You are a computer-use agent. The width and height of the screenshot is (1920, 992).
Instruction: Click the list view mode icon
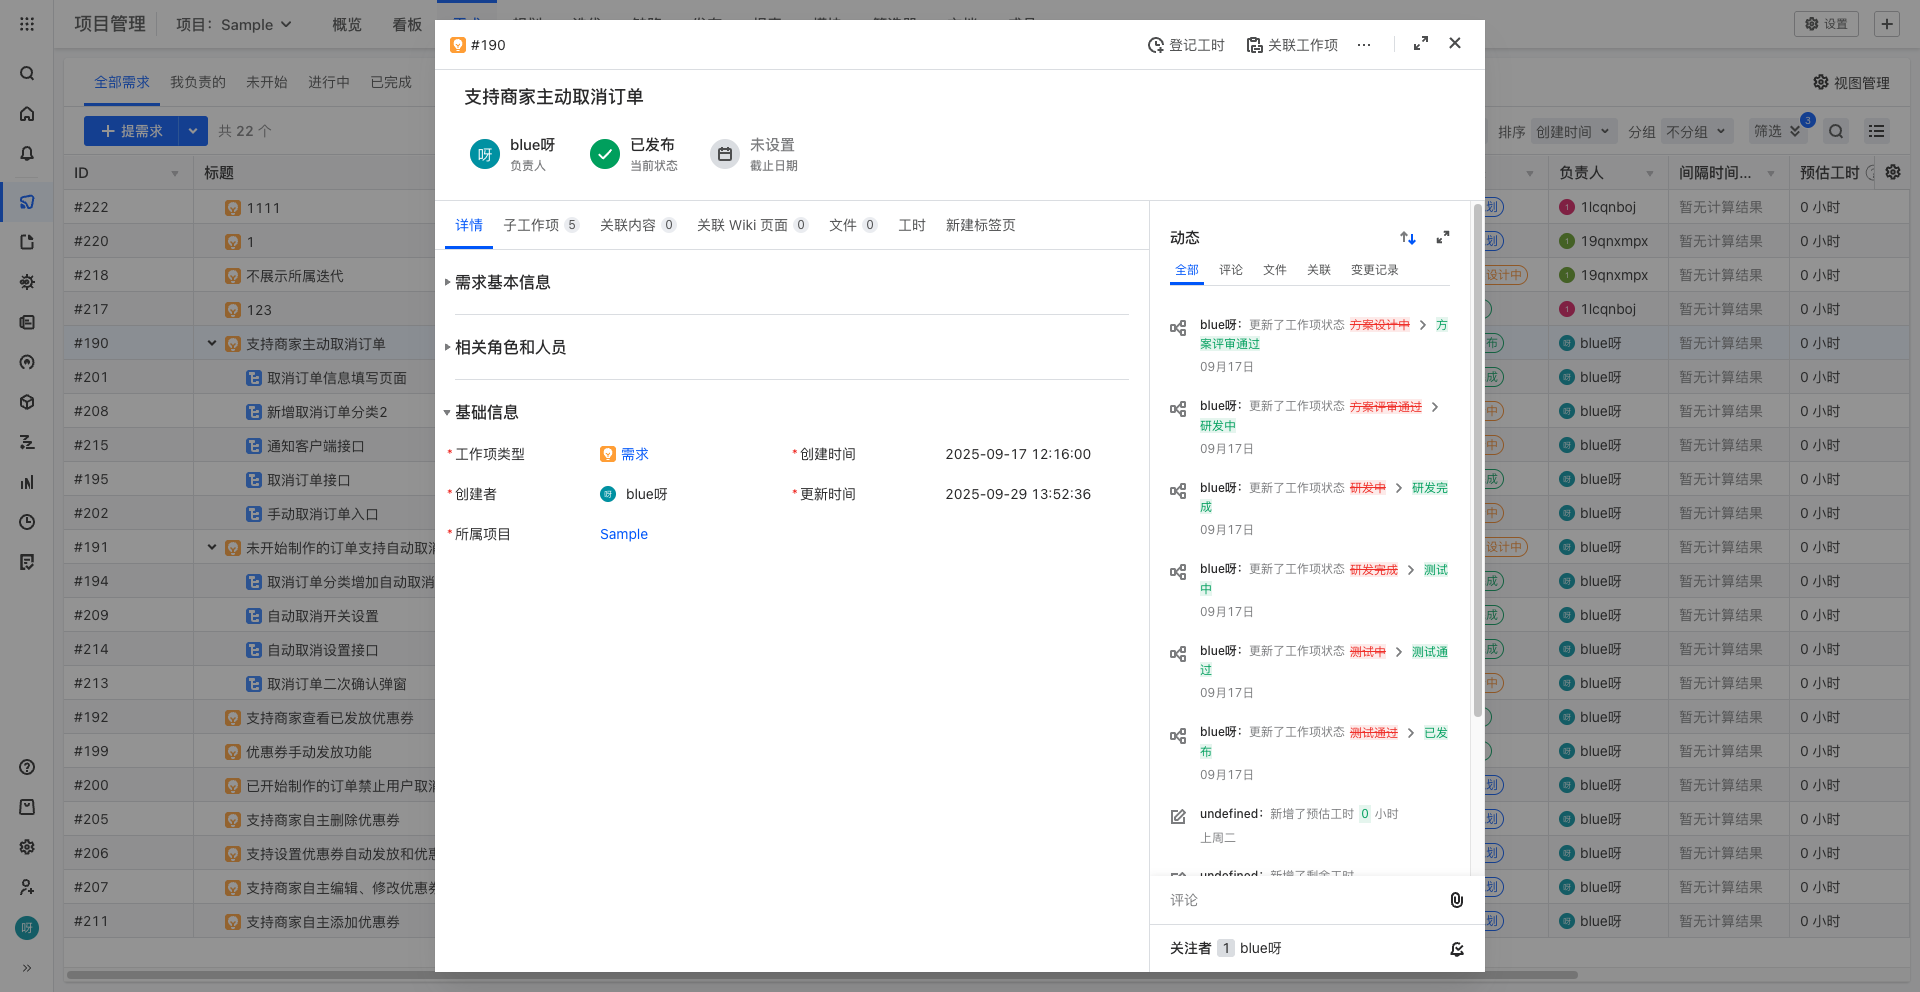click(x=1877, y=131)
